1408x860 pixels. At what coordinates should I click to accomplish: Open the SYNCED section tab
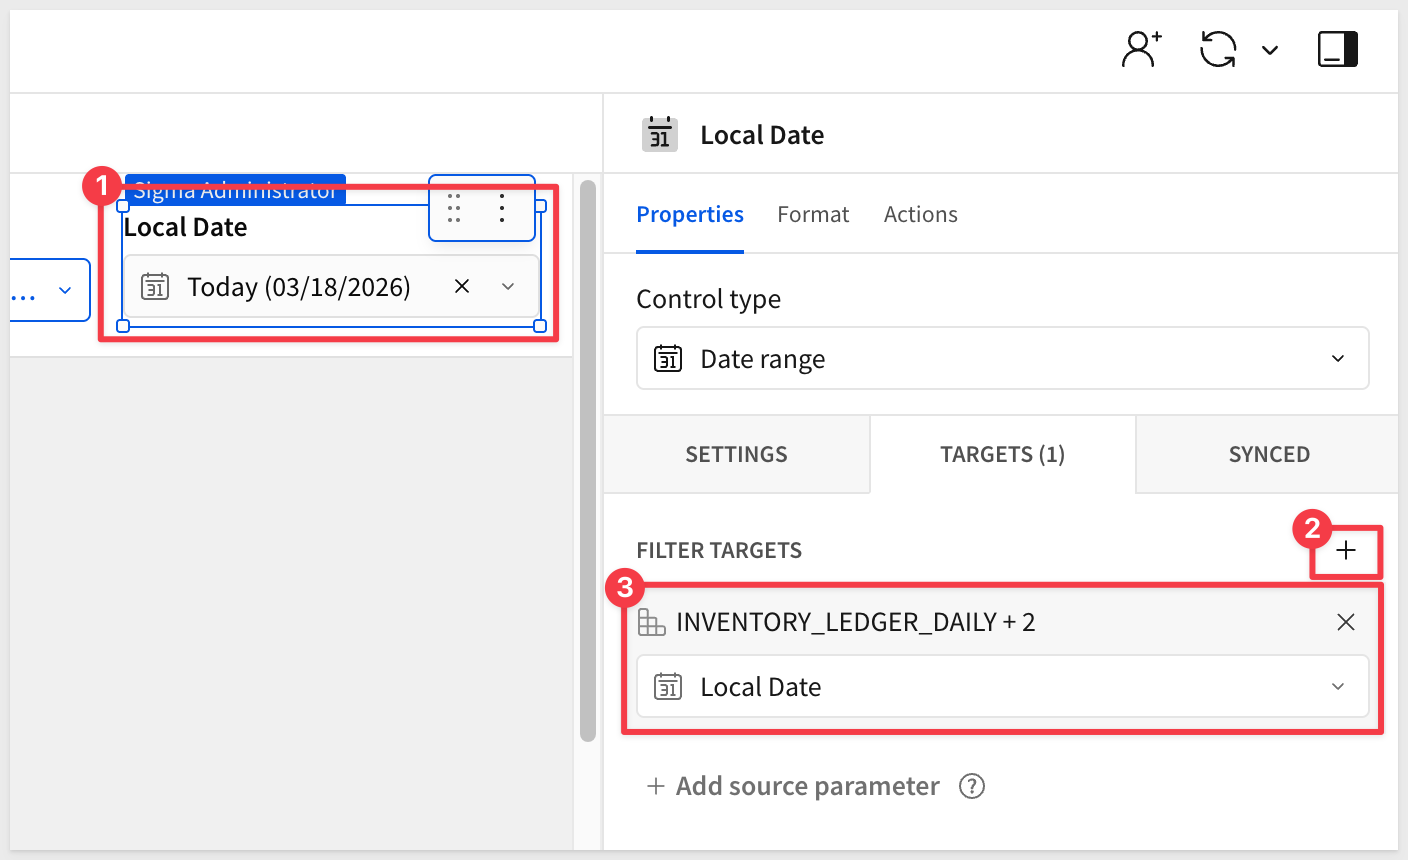coord(1268,454)
